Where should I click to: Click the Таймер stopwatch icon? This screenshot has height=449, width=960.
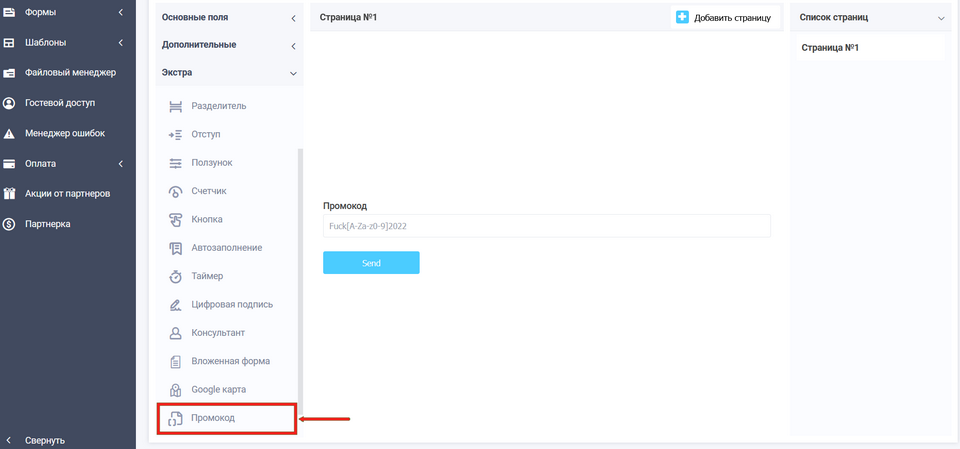(x=175, y=276)
